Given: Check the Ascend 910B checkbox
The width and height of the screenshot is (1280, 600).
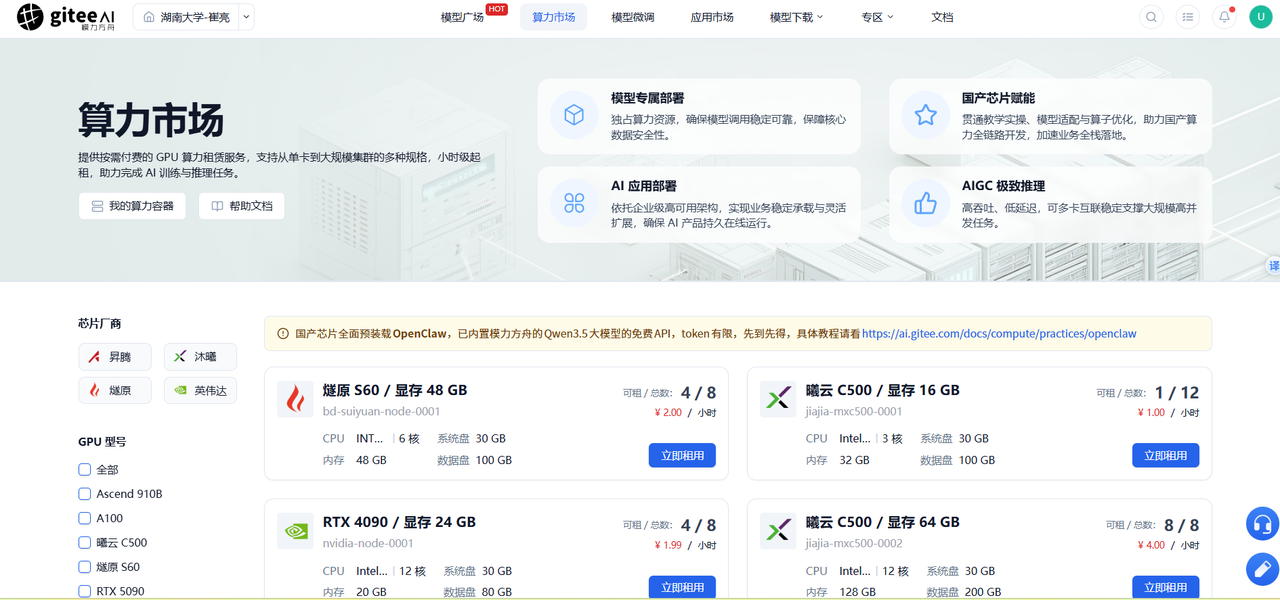Looking at the screenshot, I should [84, 494].
